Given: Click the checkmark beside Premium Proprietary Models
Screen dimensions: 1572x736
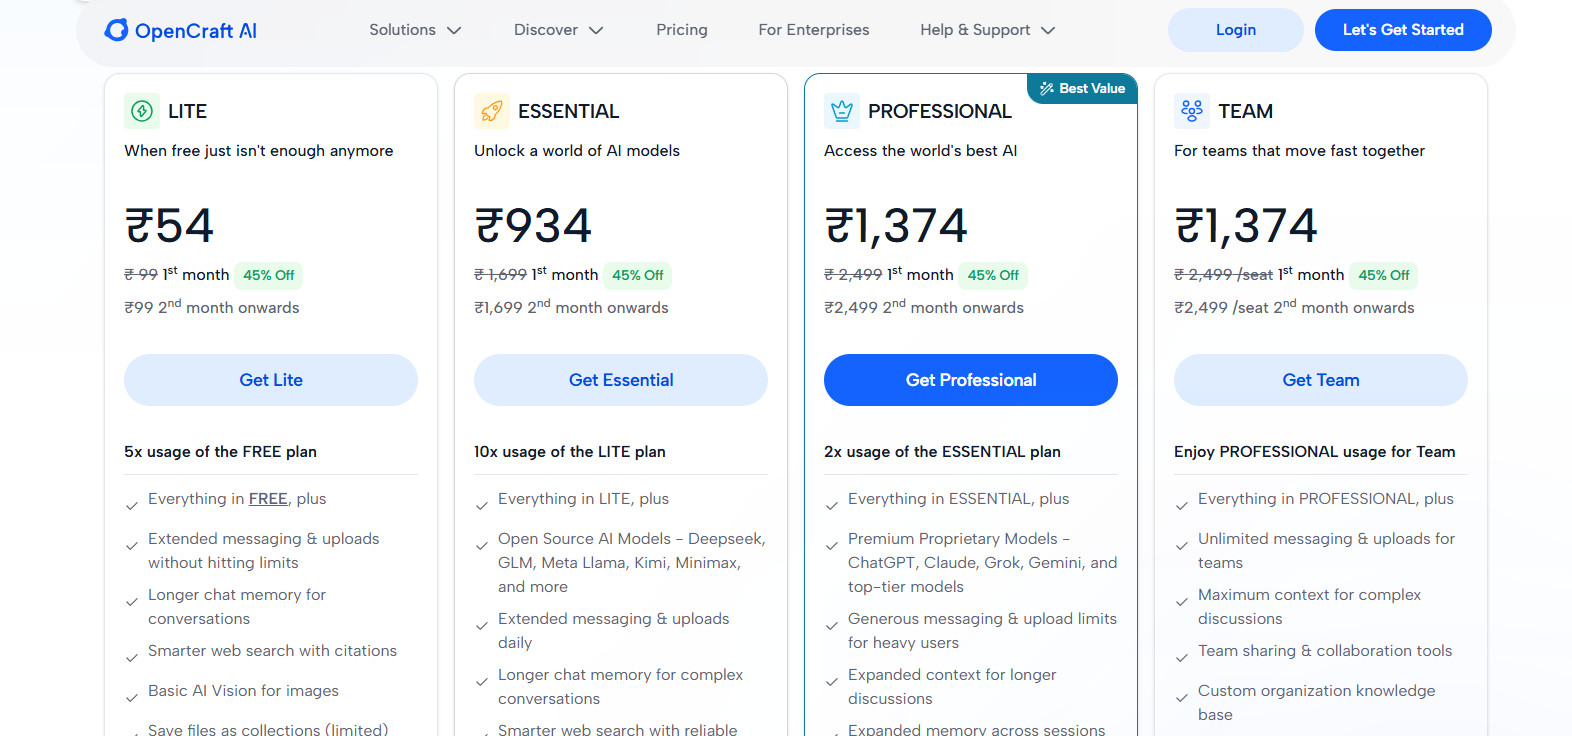Looking at the screenshot, I should pyautogui.click(x=832, y=544).
